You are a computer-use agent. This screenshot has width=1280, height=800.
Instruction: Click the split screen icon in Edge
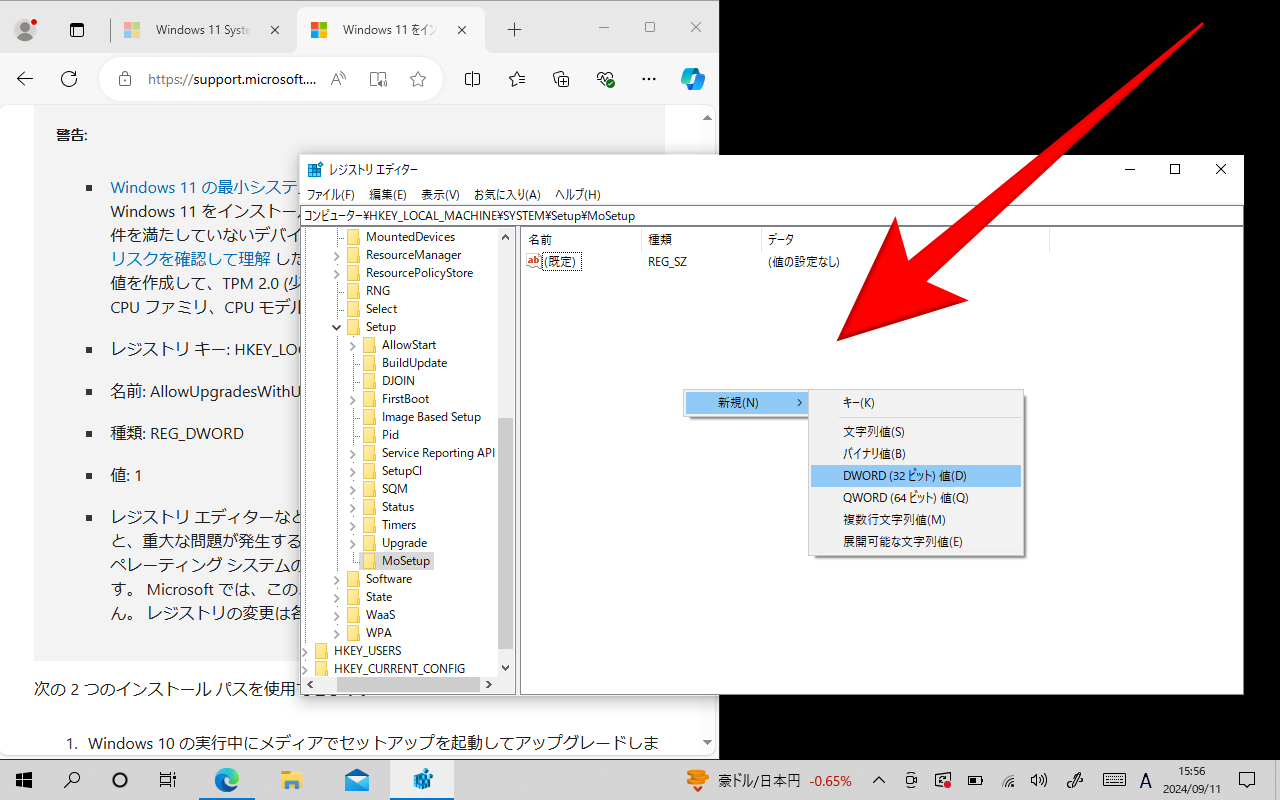click(471, 79)
